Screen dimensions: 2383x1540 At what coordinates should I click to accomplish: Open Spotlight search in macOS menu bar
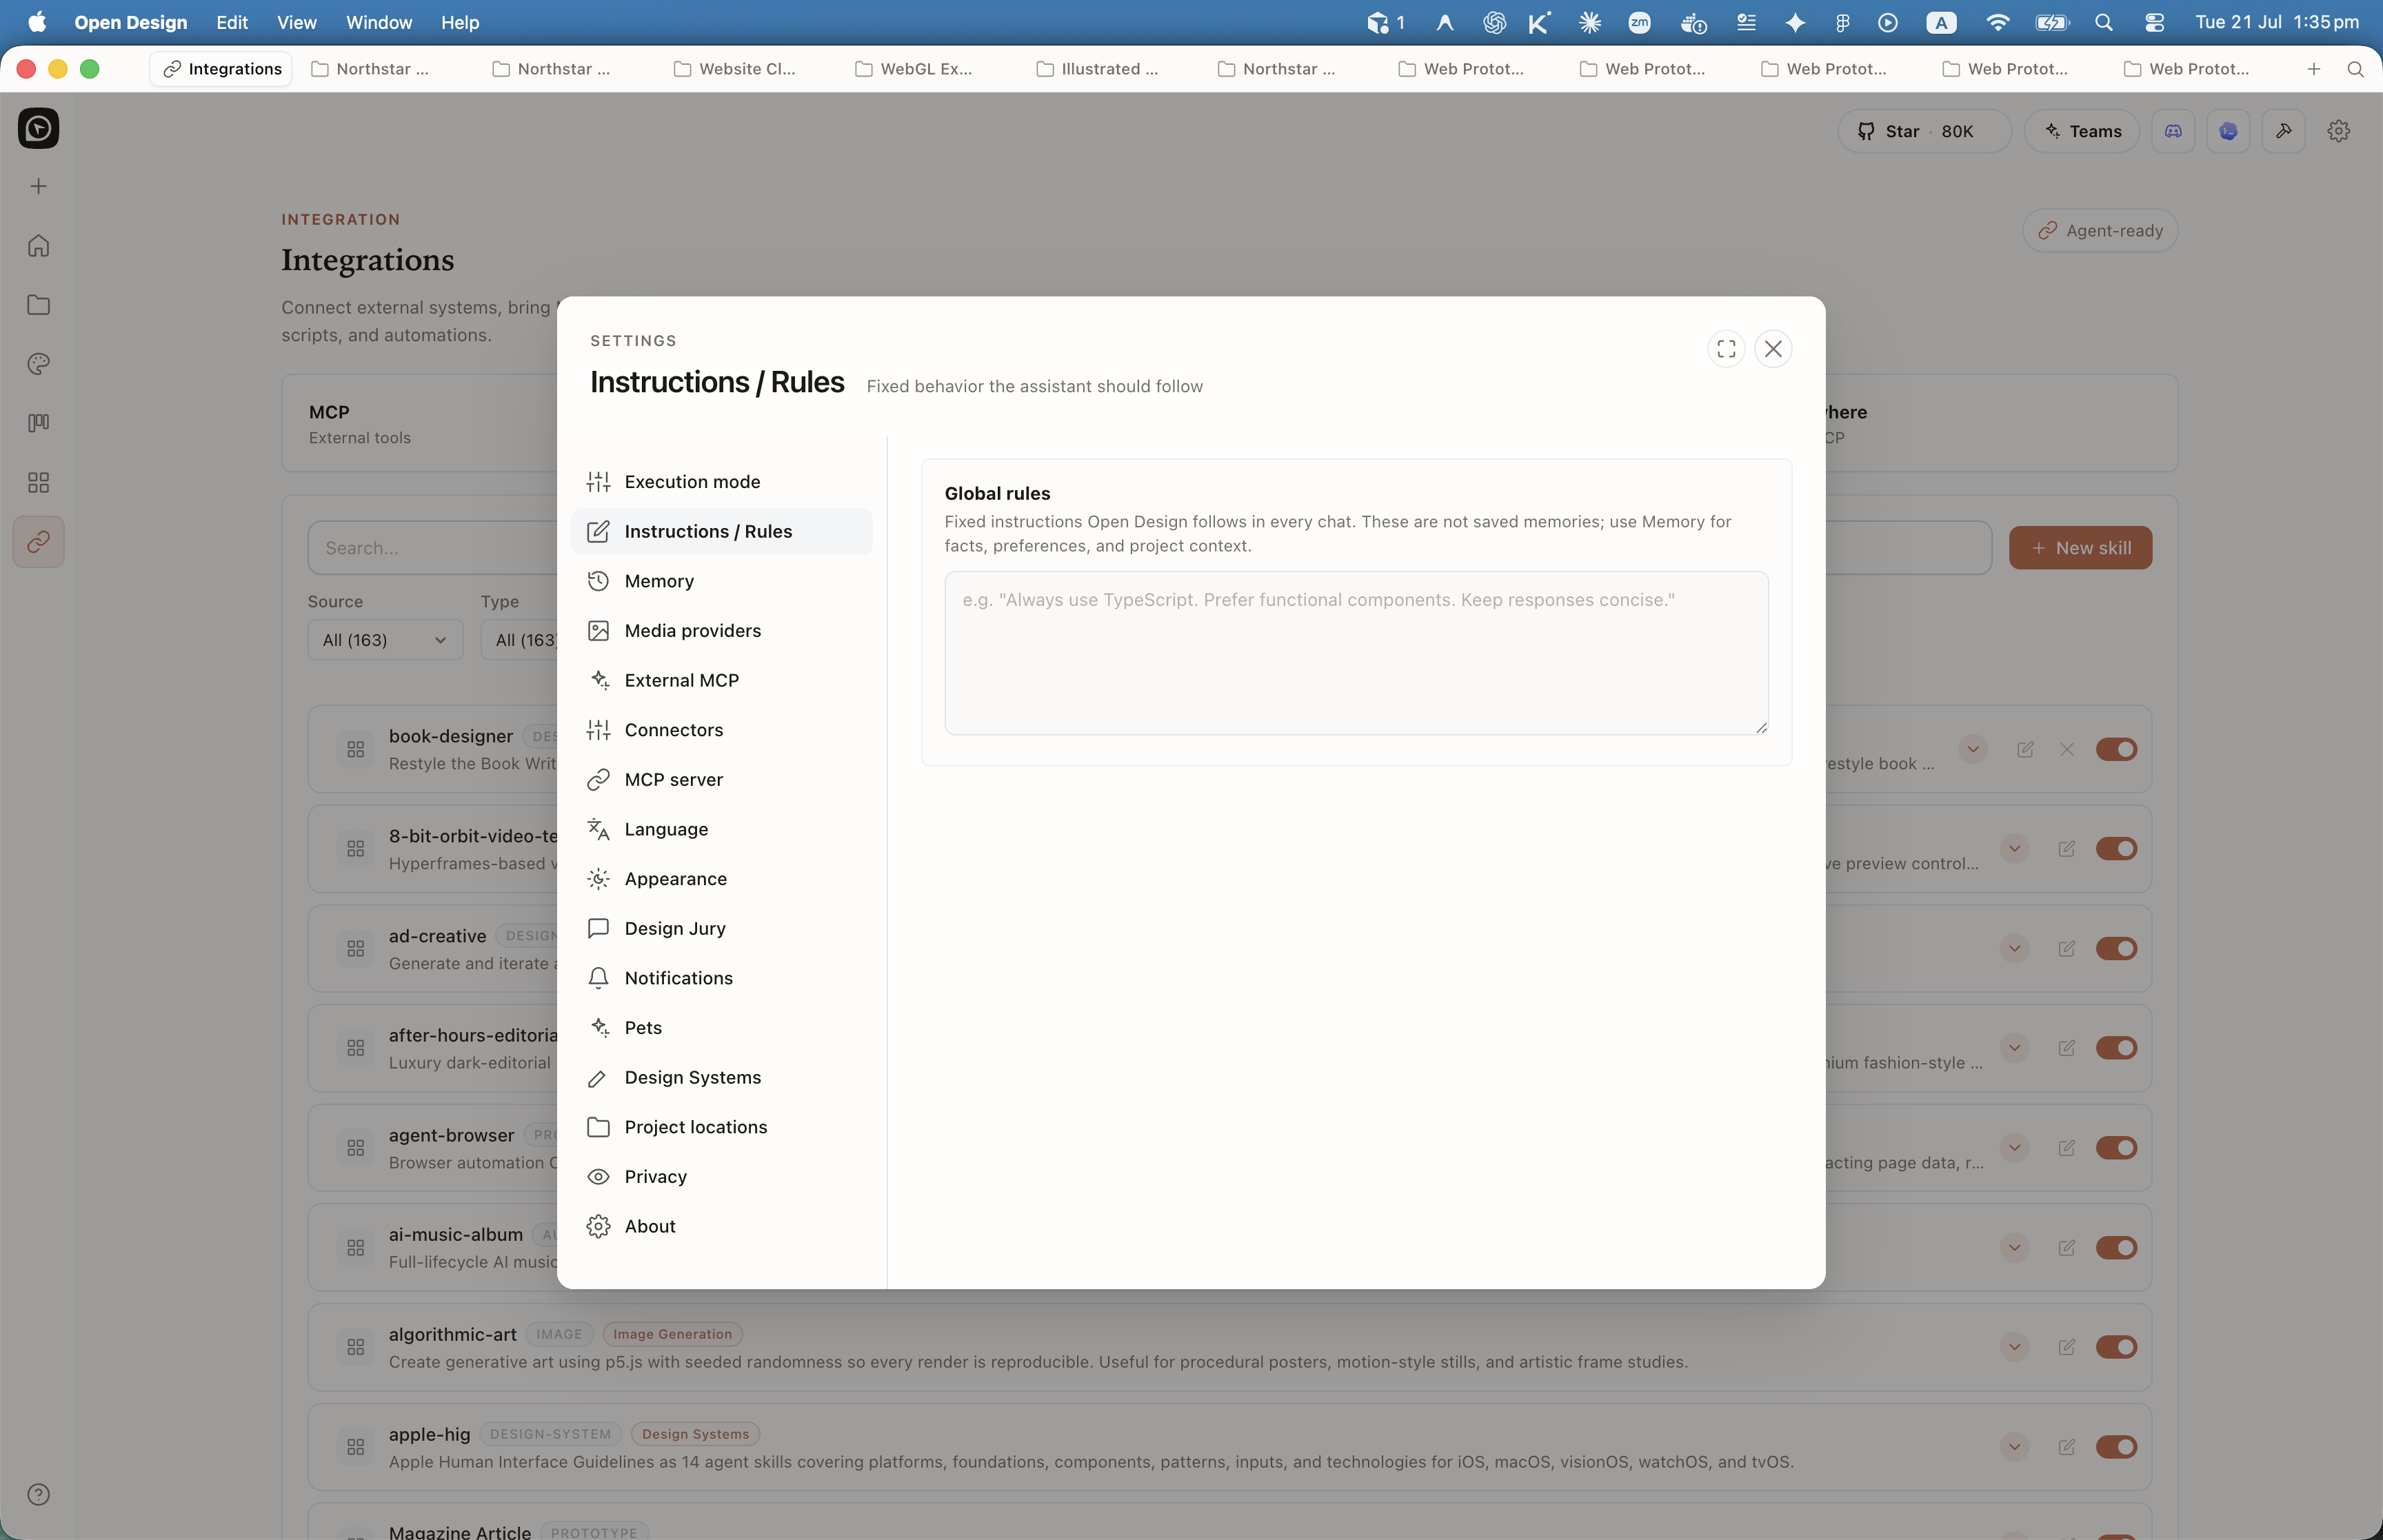pos(2103,22)
